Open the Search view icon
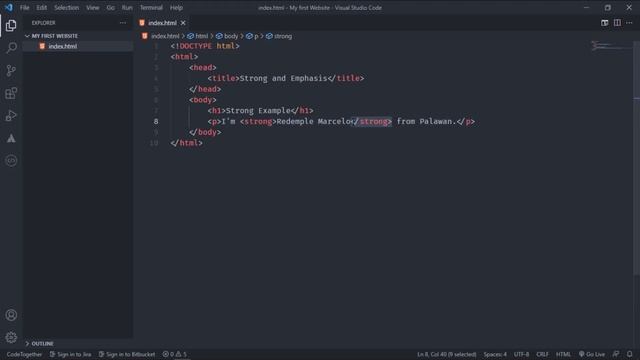 tap(11, 48)
